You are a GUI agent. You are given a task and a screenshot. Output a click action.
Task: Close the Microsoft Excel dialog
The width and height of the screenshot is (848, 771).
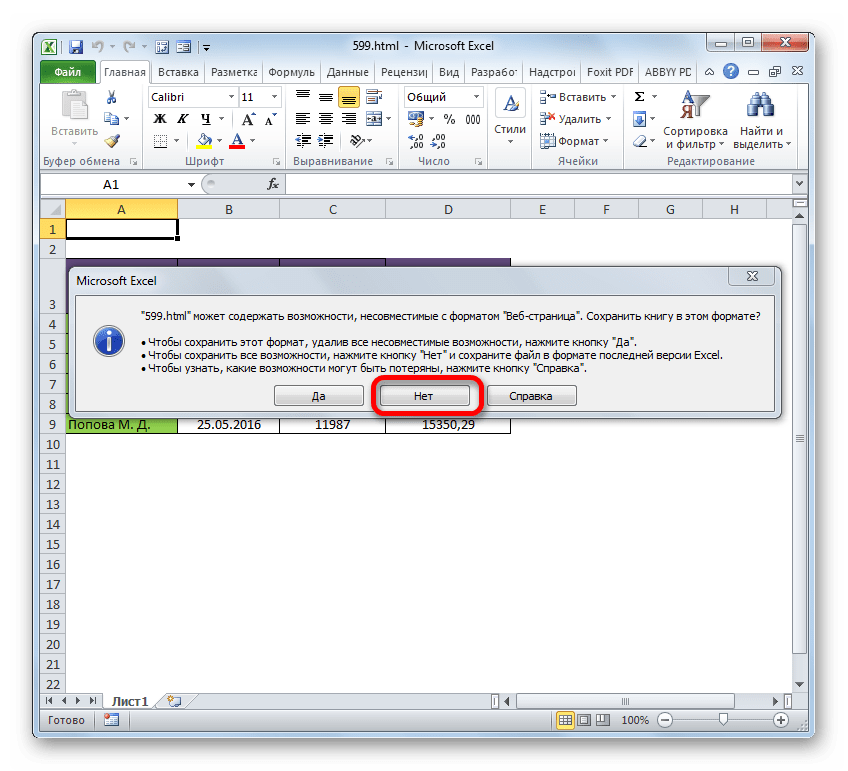(752, 276)
